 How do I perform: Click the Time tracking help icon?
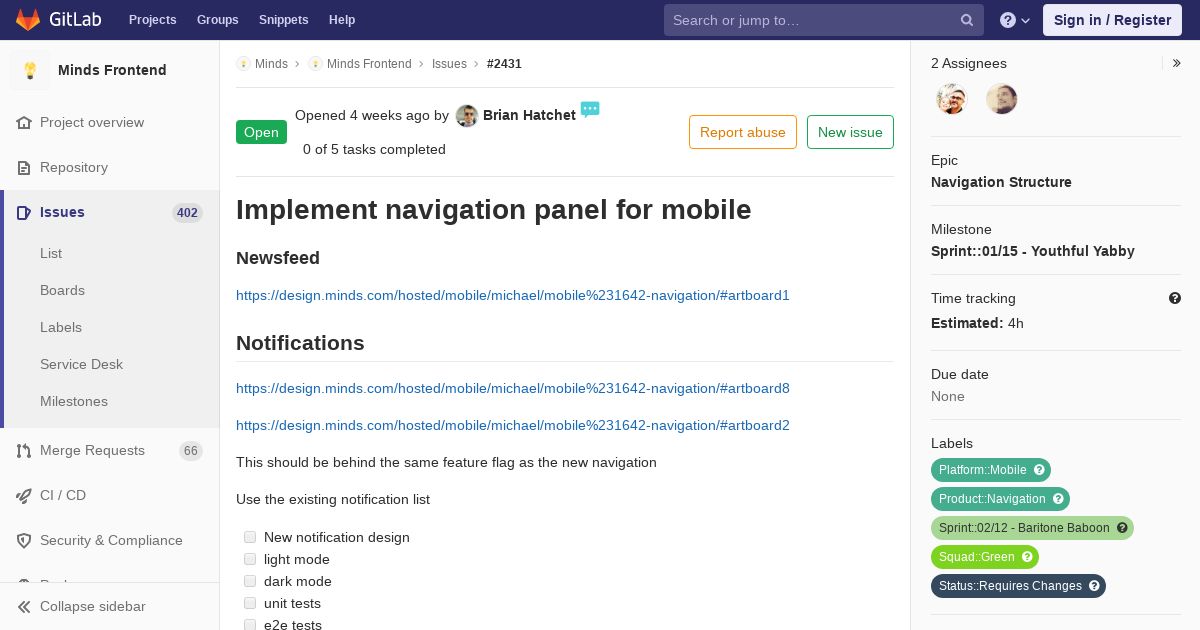pyautogui.click(x=1175, y=298)
